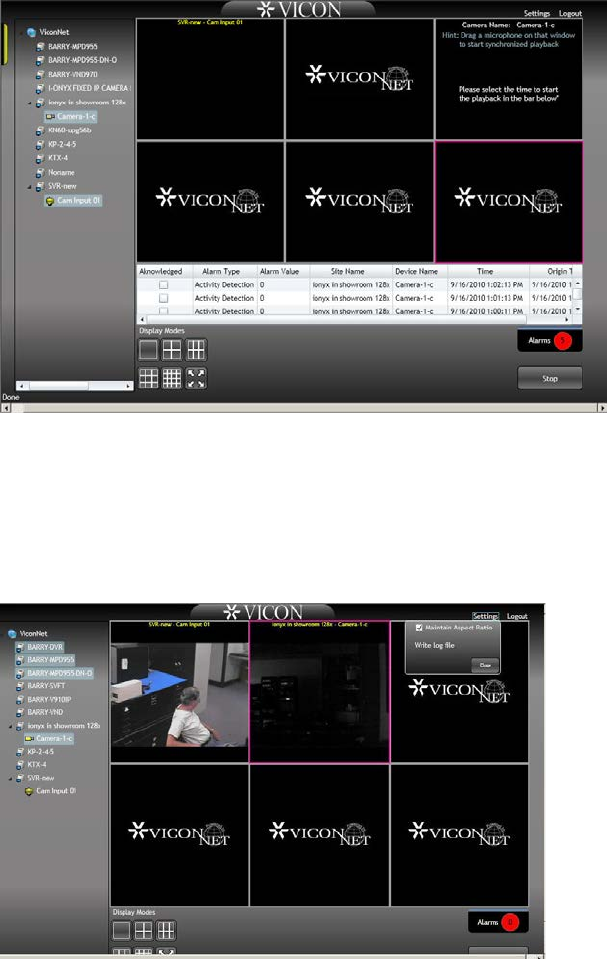Acknowledge the 1:01 PM activity detection alarm
The width and height of the screenshot is (607, 959).
[x=163, y=298]
